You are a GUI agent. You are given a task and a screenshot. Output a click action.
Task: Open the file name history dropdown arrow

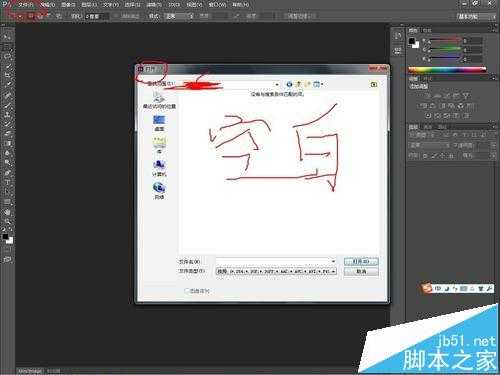(x=333, y=262)
